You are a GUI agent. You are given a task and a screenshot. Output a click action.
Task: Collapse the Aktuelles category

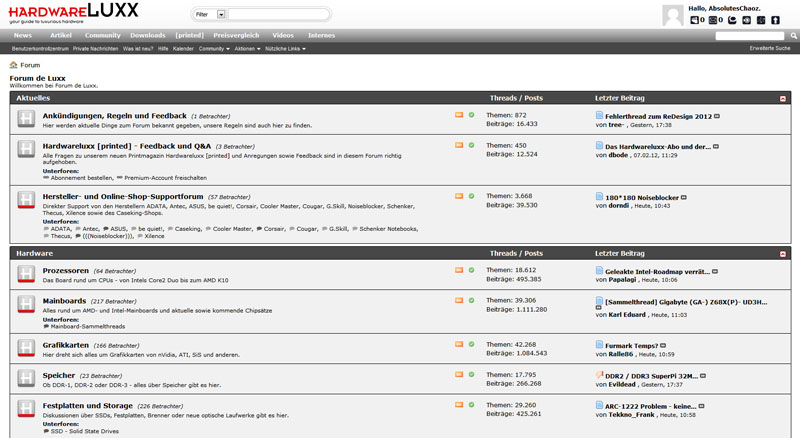pos(783,99)
